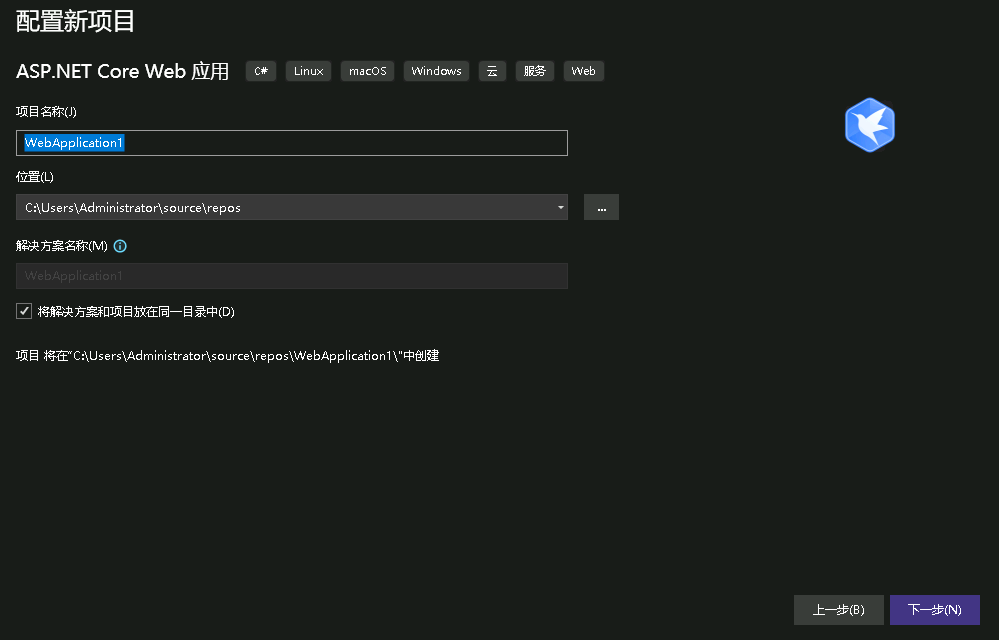Expand the 位置 dropdown arrow

(560, 208)
